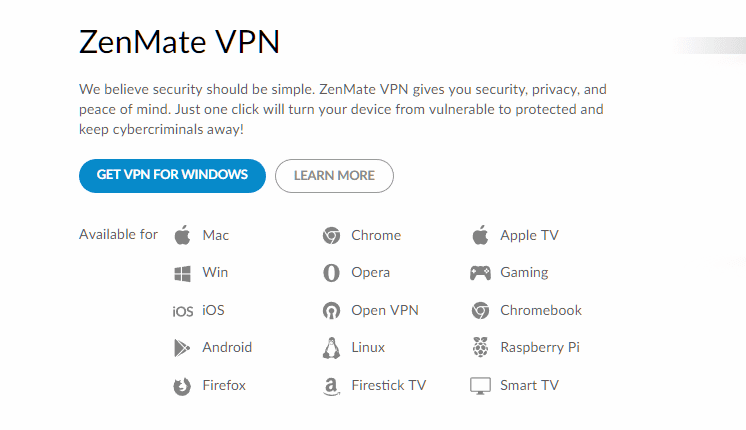746x430 pixels.
Task: Open the iOS platform link
Action: click(x=213, y=310)
